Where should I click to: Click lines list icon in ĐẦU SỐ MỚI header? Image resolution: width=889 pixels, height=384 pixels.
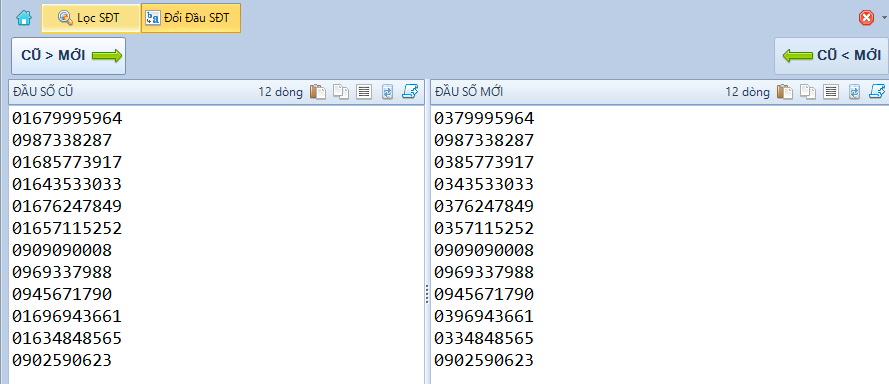[x=831, y=92]
